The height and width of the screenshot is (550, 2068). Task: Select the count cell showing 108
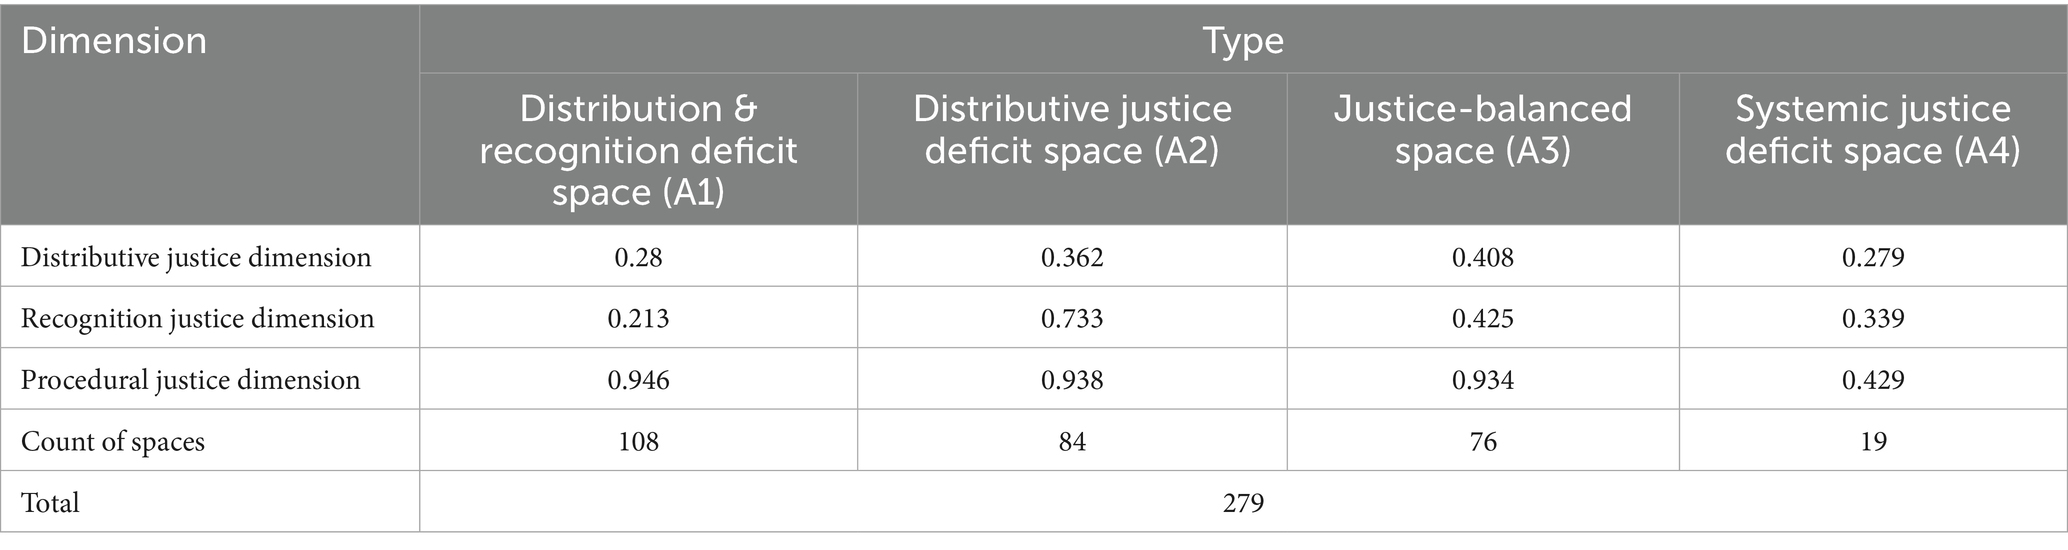[638, 441]
